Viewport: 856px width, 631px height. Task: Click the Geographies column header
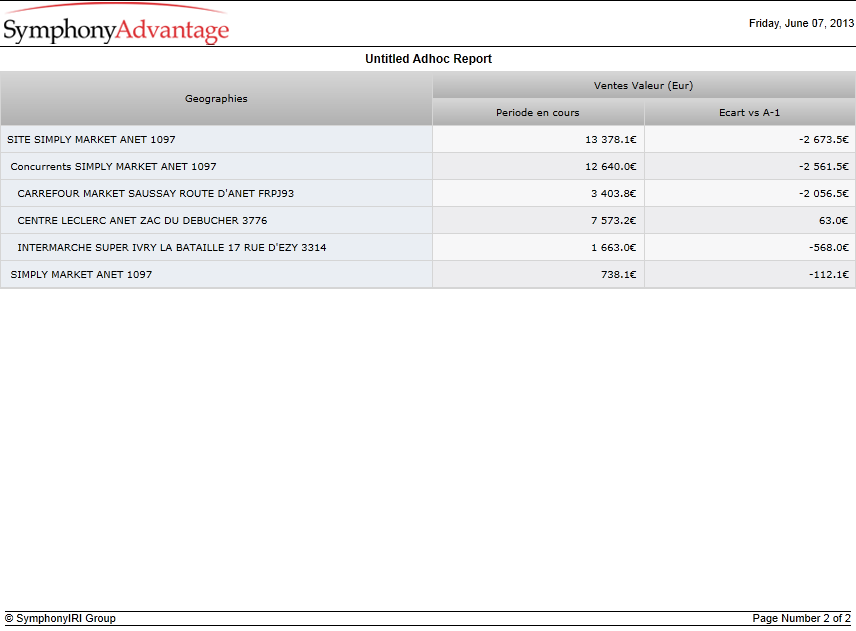[216, 99]
